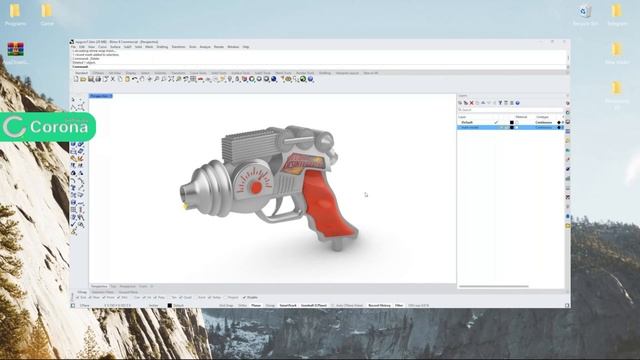Click the Layers panel horizontal scrollbar
The height and width of the screenshot is (360, 640).
pos(494,287)
